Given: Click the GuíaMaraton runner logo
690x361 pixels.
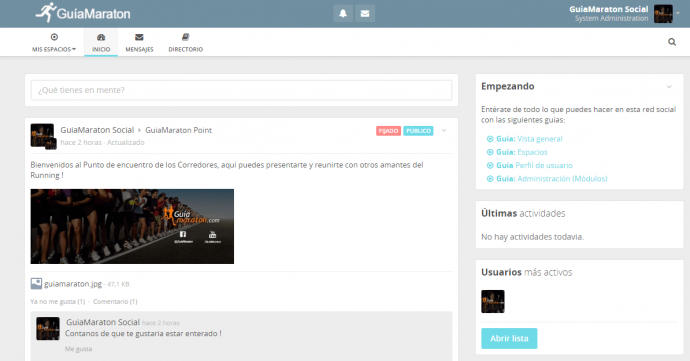Looking at the screenshot, I should click(x=83, y=13).
